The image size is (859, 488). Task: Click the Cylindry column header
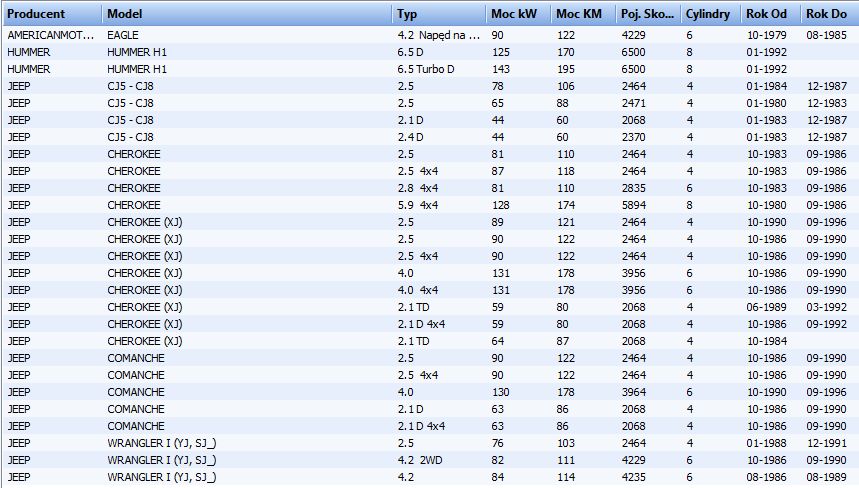pyautogui.click(x=710, y=14)
